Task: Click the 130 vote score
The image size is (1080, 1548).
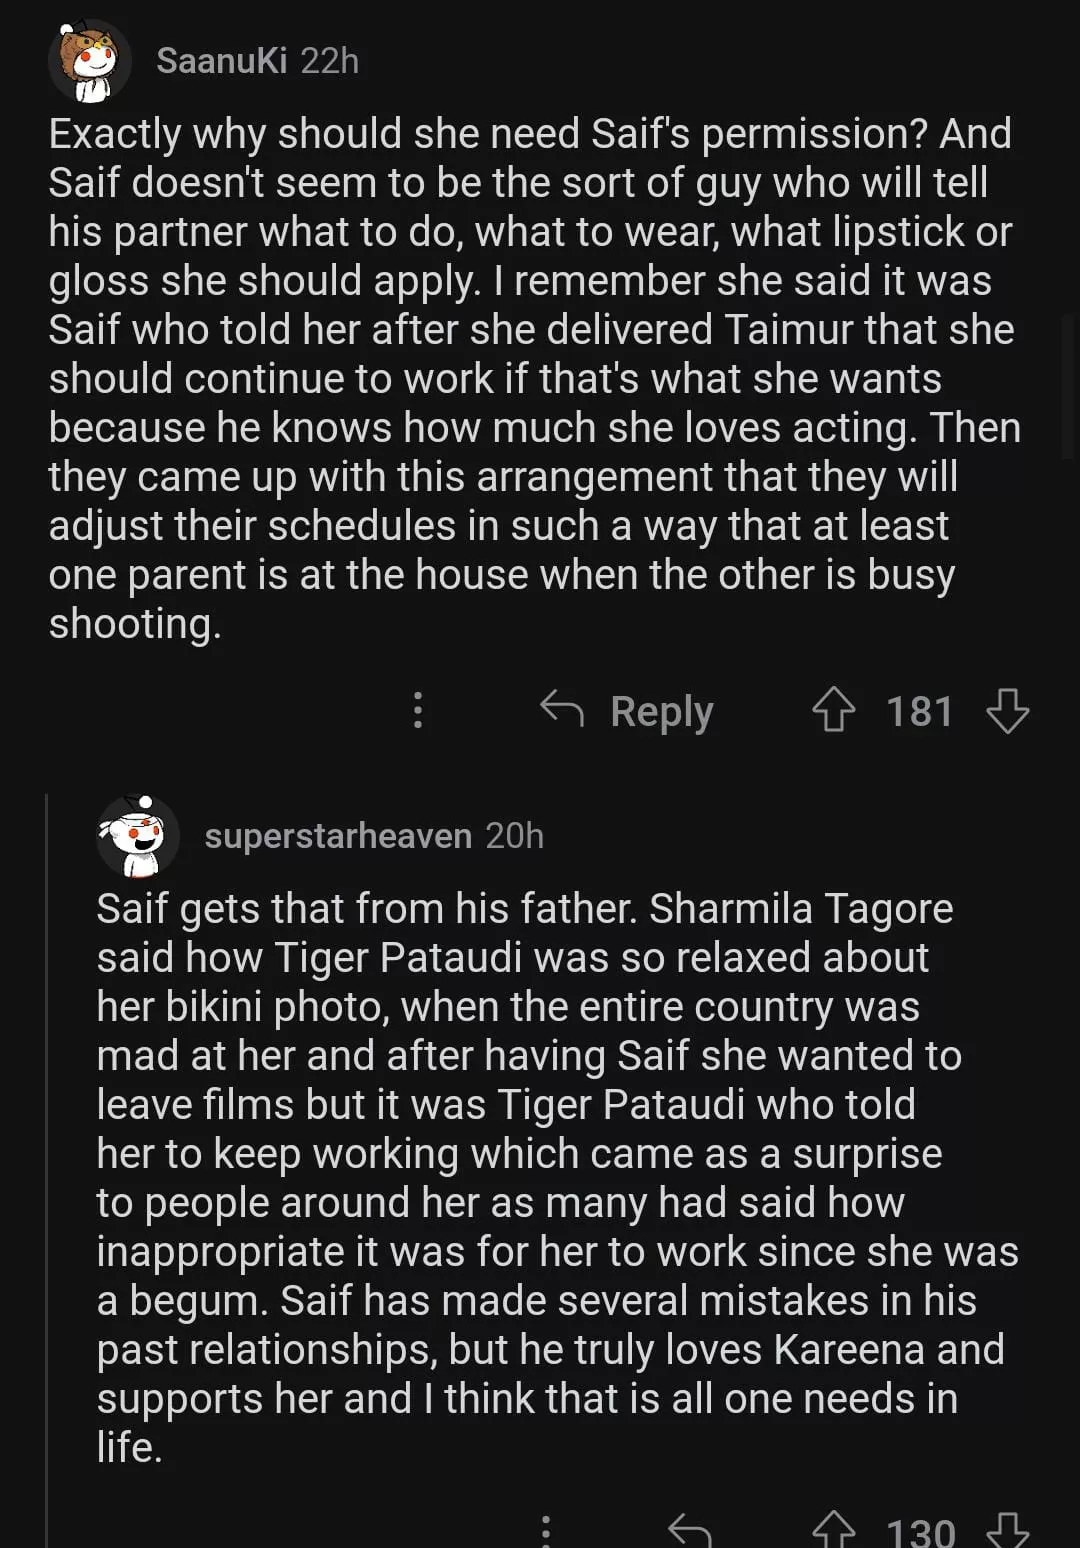Action: click(x=920, y=1532)
